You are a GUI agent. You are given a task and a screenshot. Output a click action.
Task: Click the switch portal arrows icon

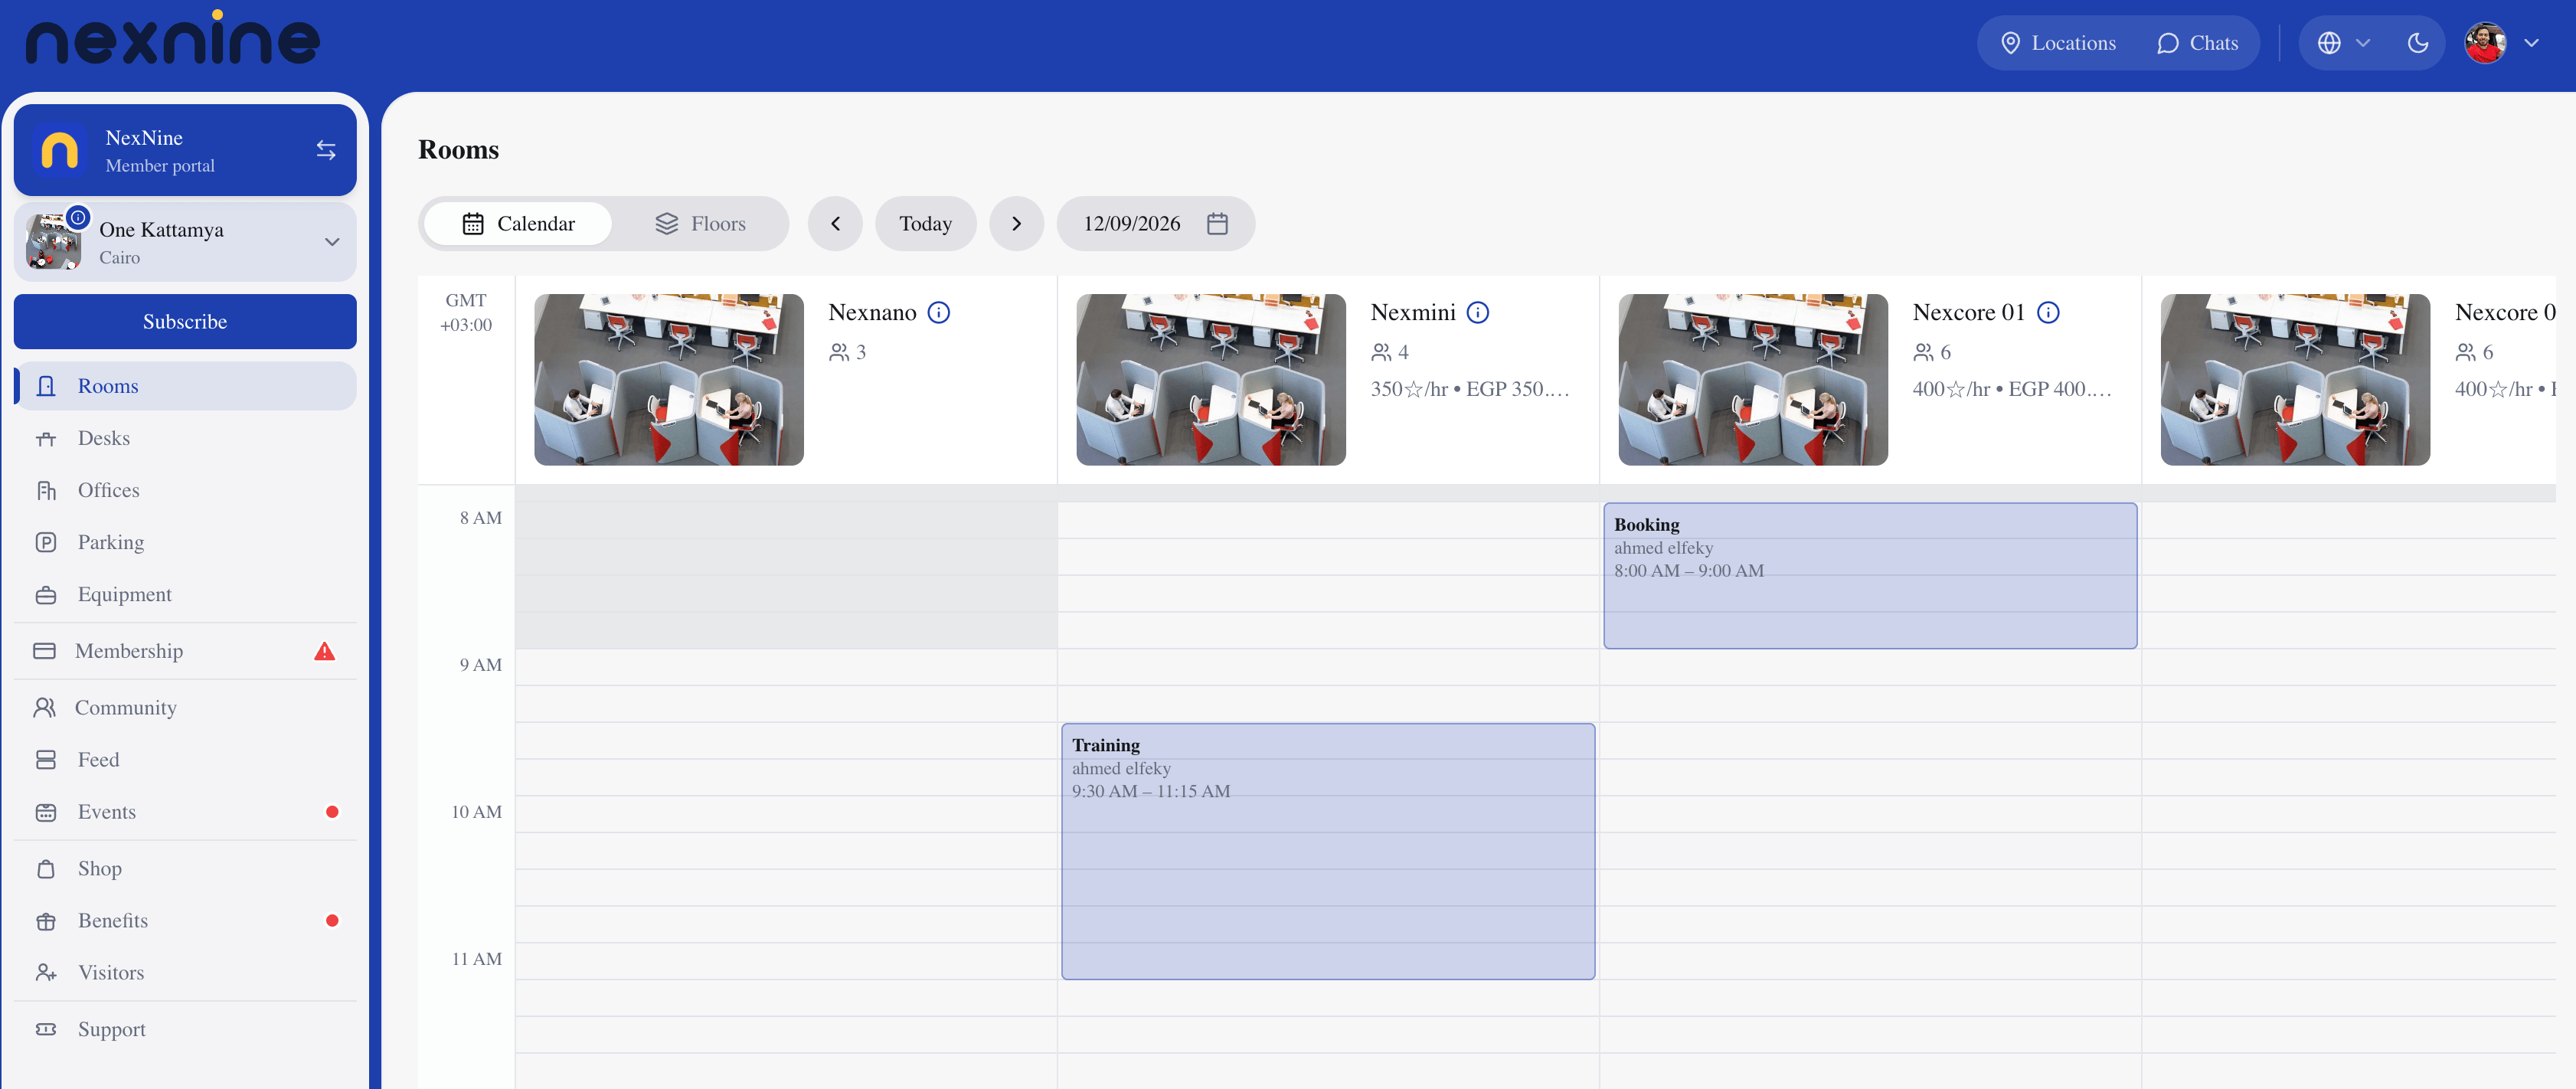pyautogui.click(x=326, y=150)
